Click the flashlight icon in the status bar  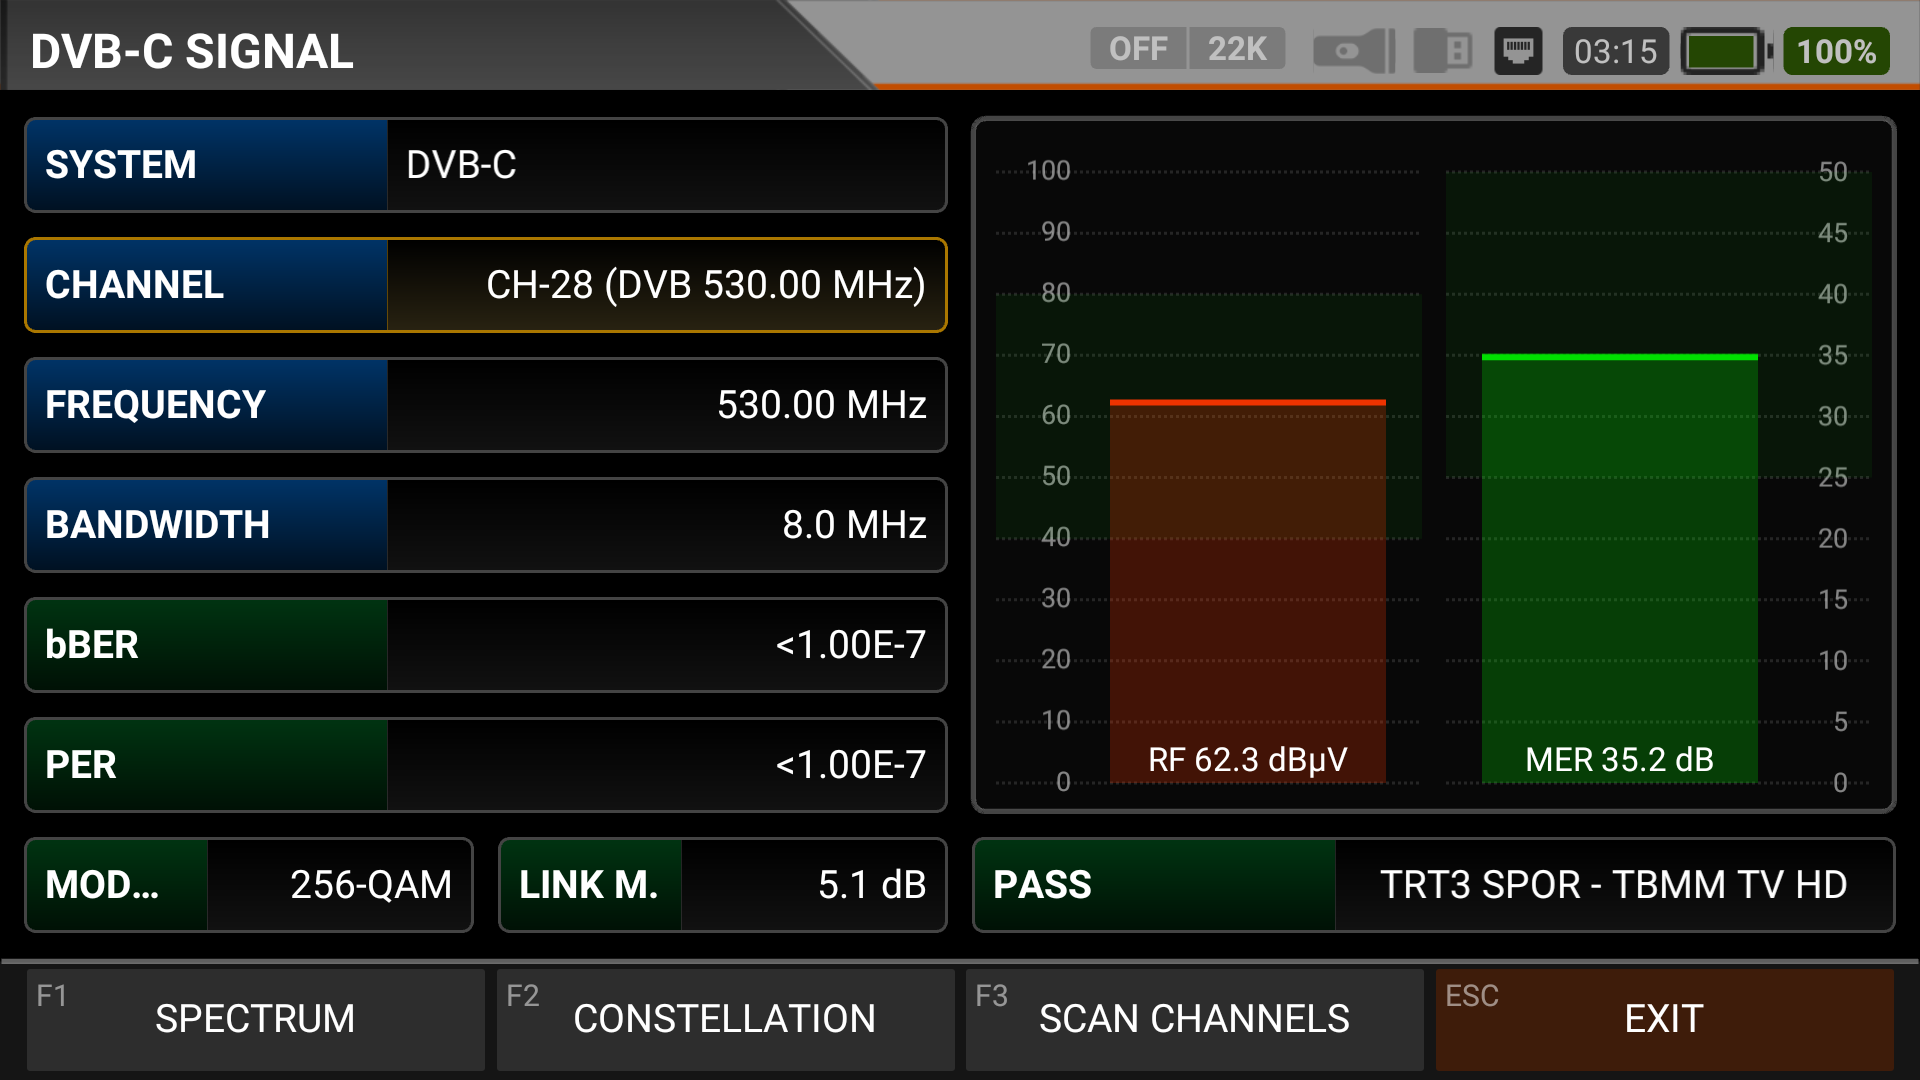coord(1353,51)
